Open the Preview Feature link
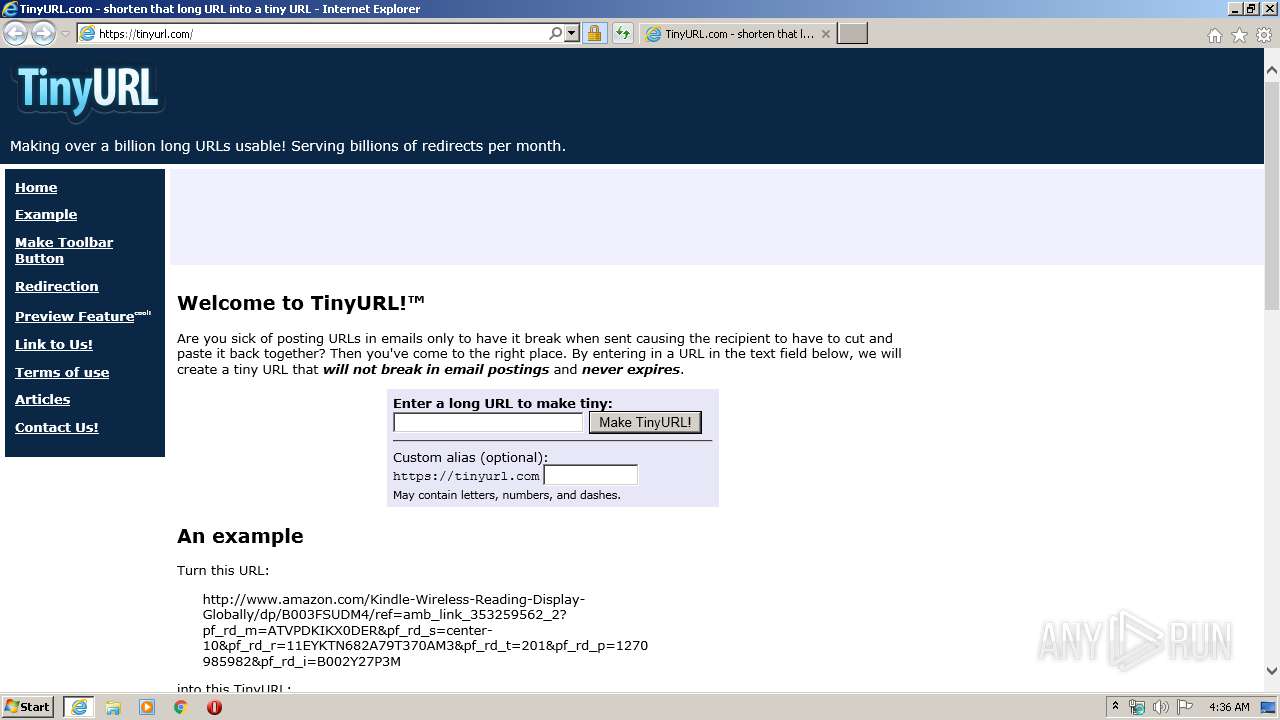This screenshot has width=1280, height=720. (x=75, y=316)
